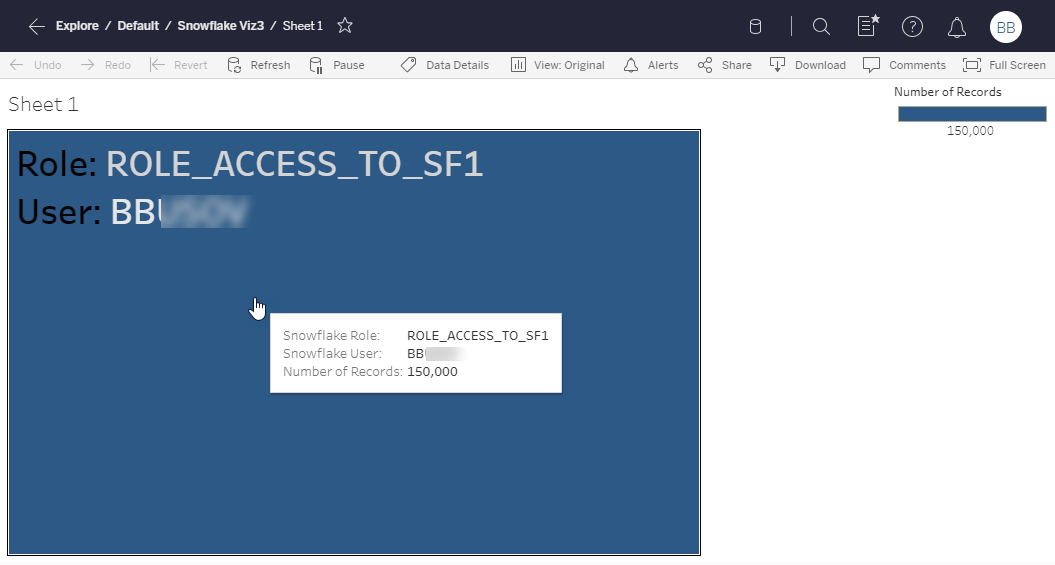Open the notifications bell
Viewport: 1055px width, 565px height.
point(957,28)
